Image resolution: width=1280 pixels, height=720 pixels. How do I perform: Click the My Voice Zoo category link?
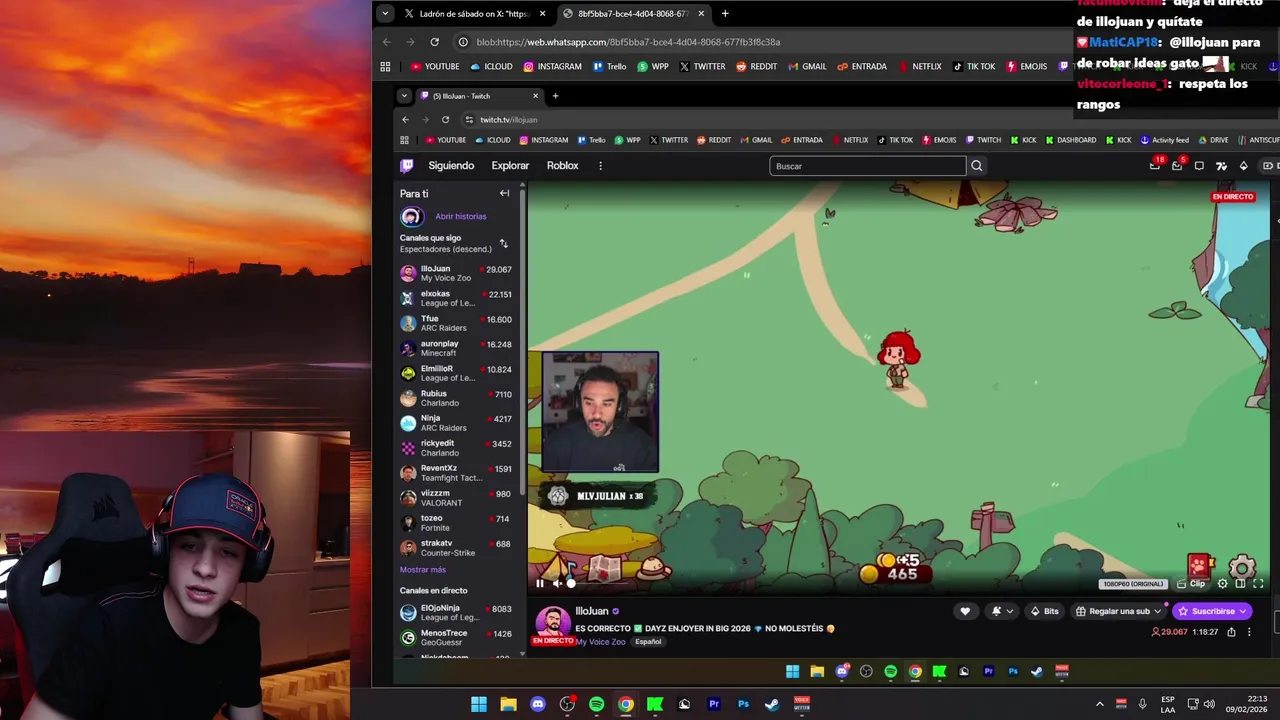click(601, 641)
